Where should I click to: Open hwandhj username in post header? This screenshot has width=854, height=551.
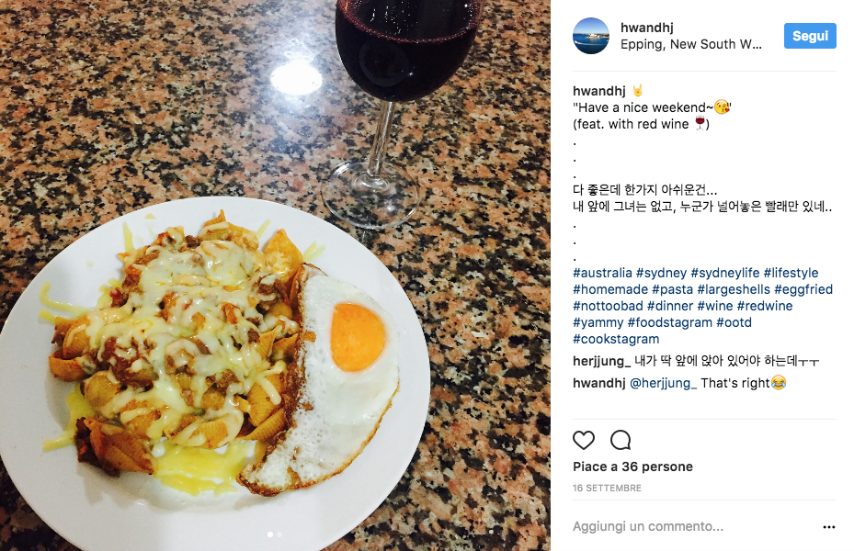646,27
